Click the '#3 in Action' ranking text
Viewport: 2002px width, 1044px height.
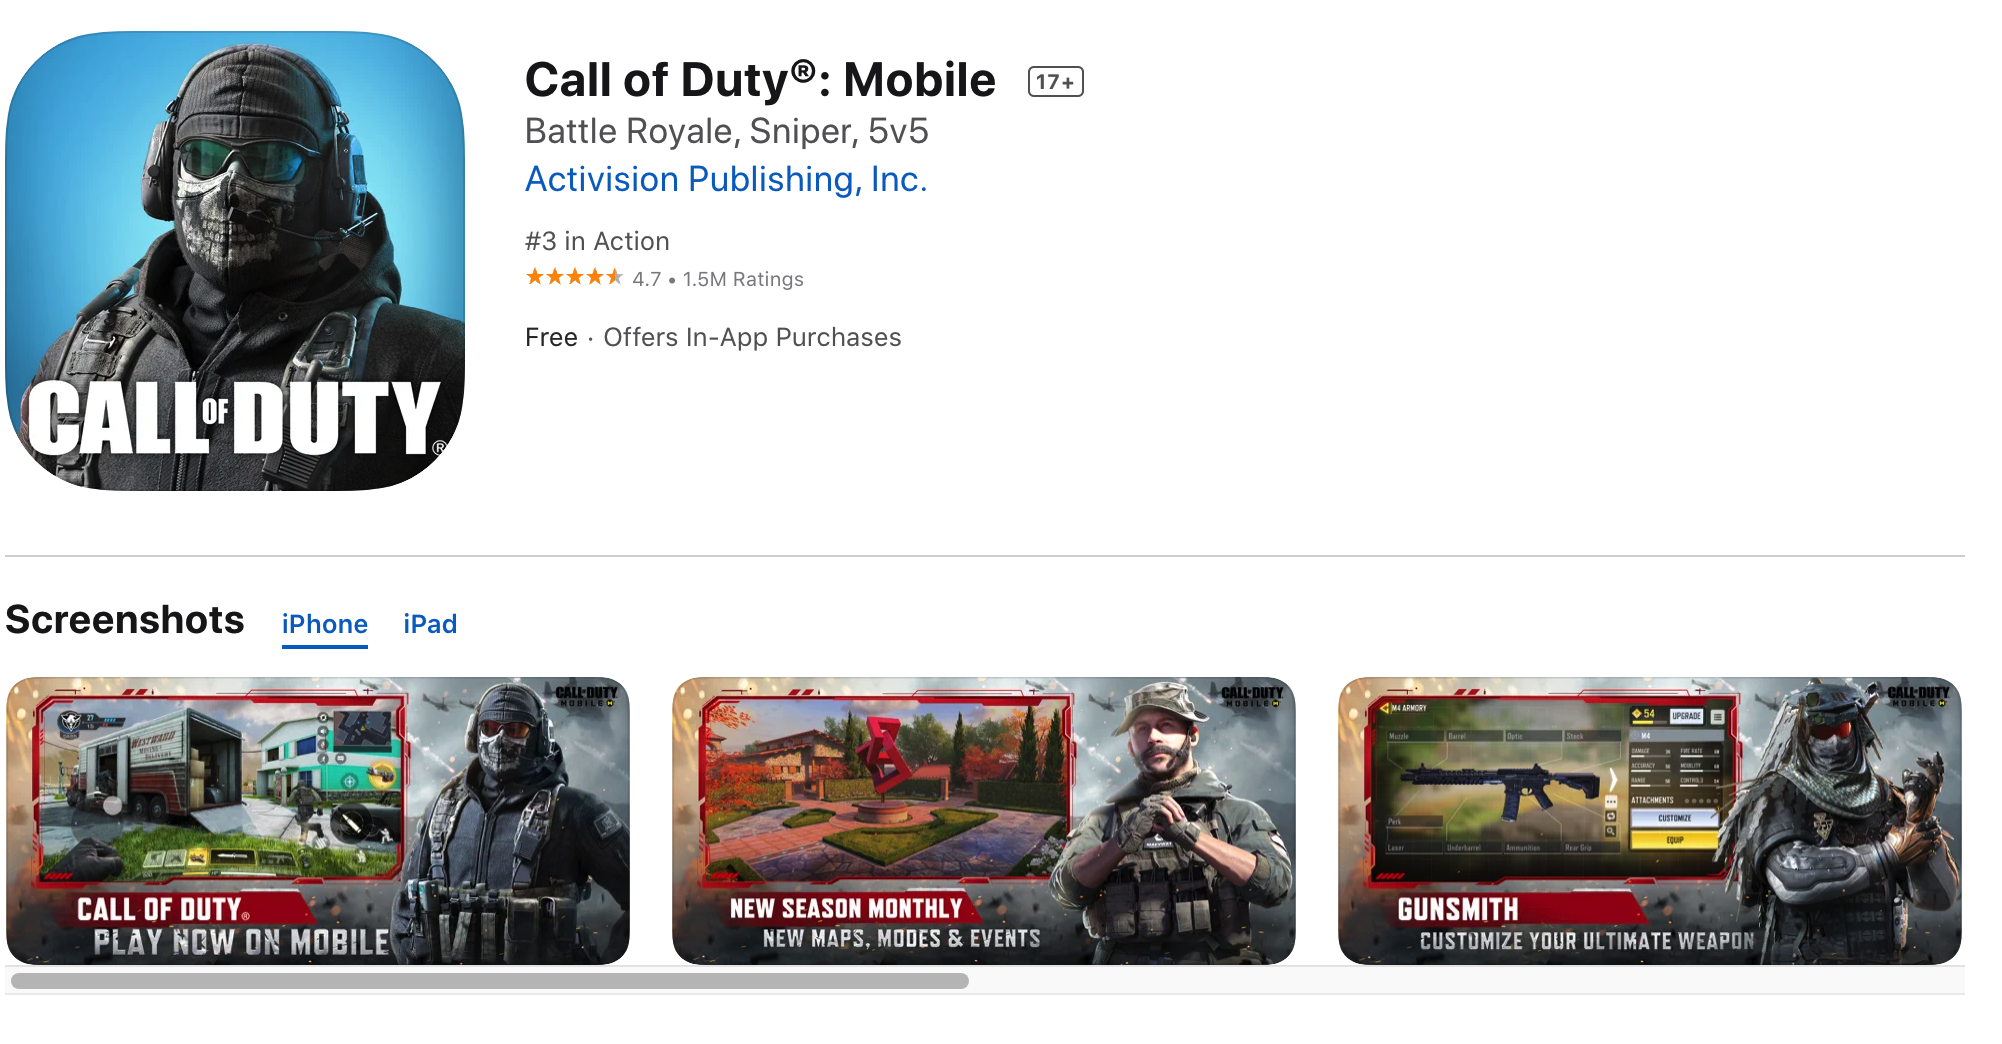pos(597,241)
